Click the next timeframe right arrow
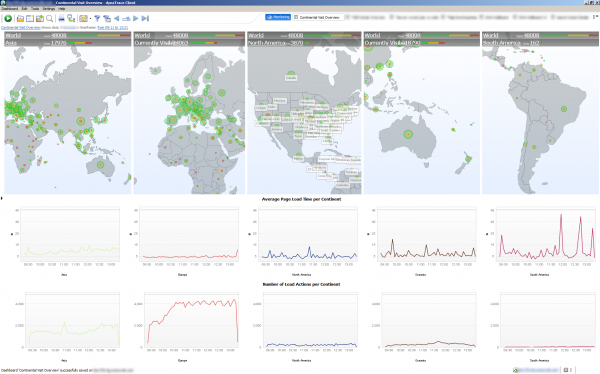Image resolution: width=600 pixels, height=374 pixels. click(135, 18)
